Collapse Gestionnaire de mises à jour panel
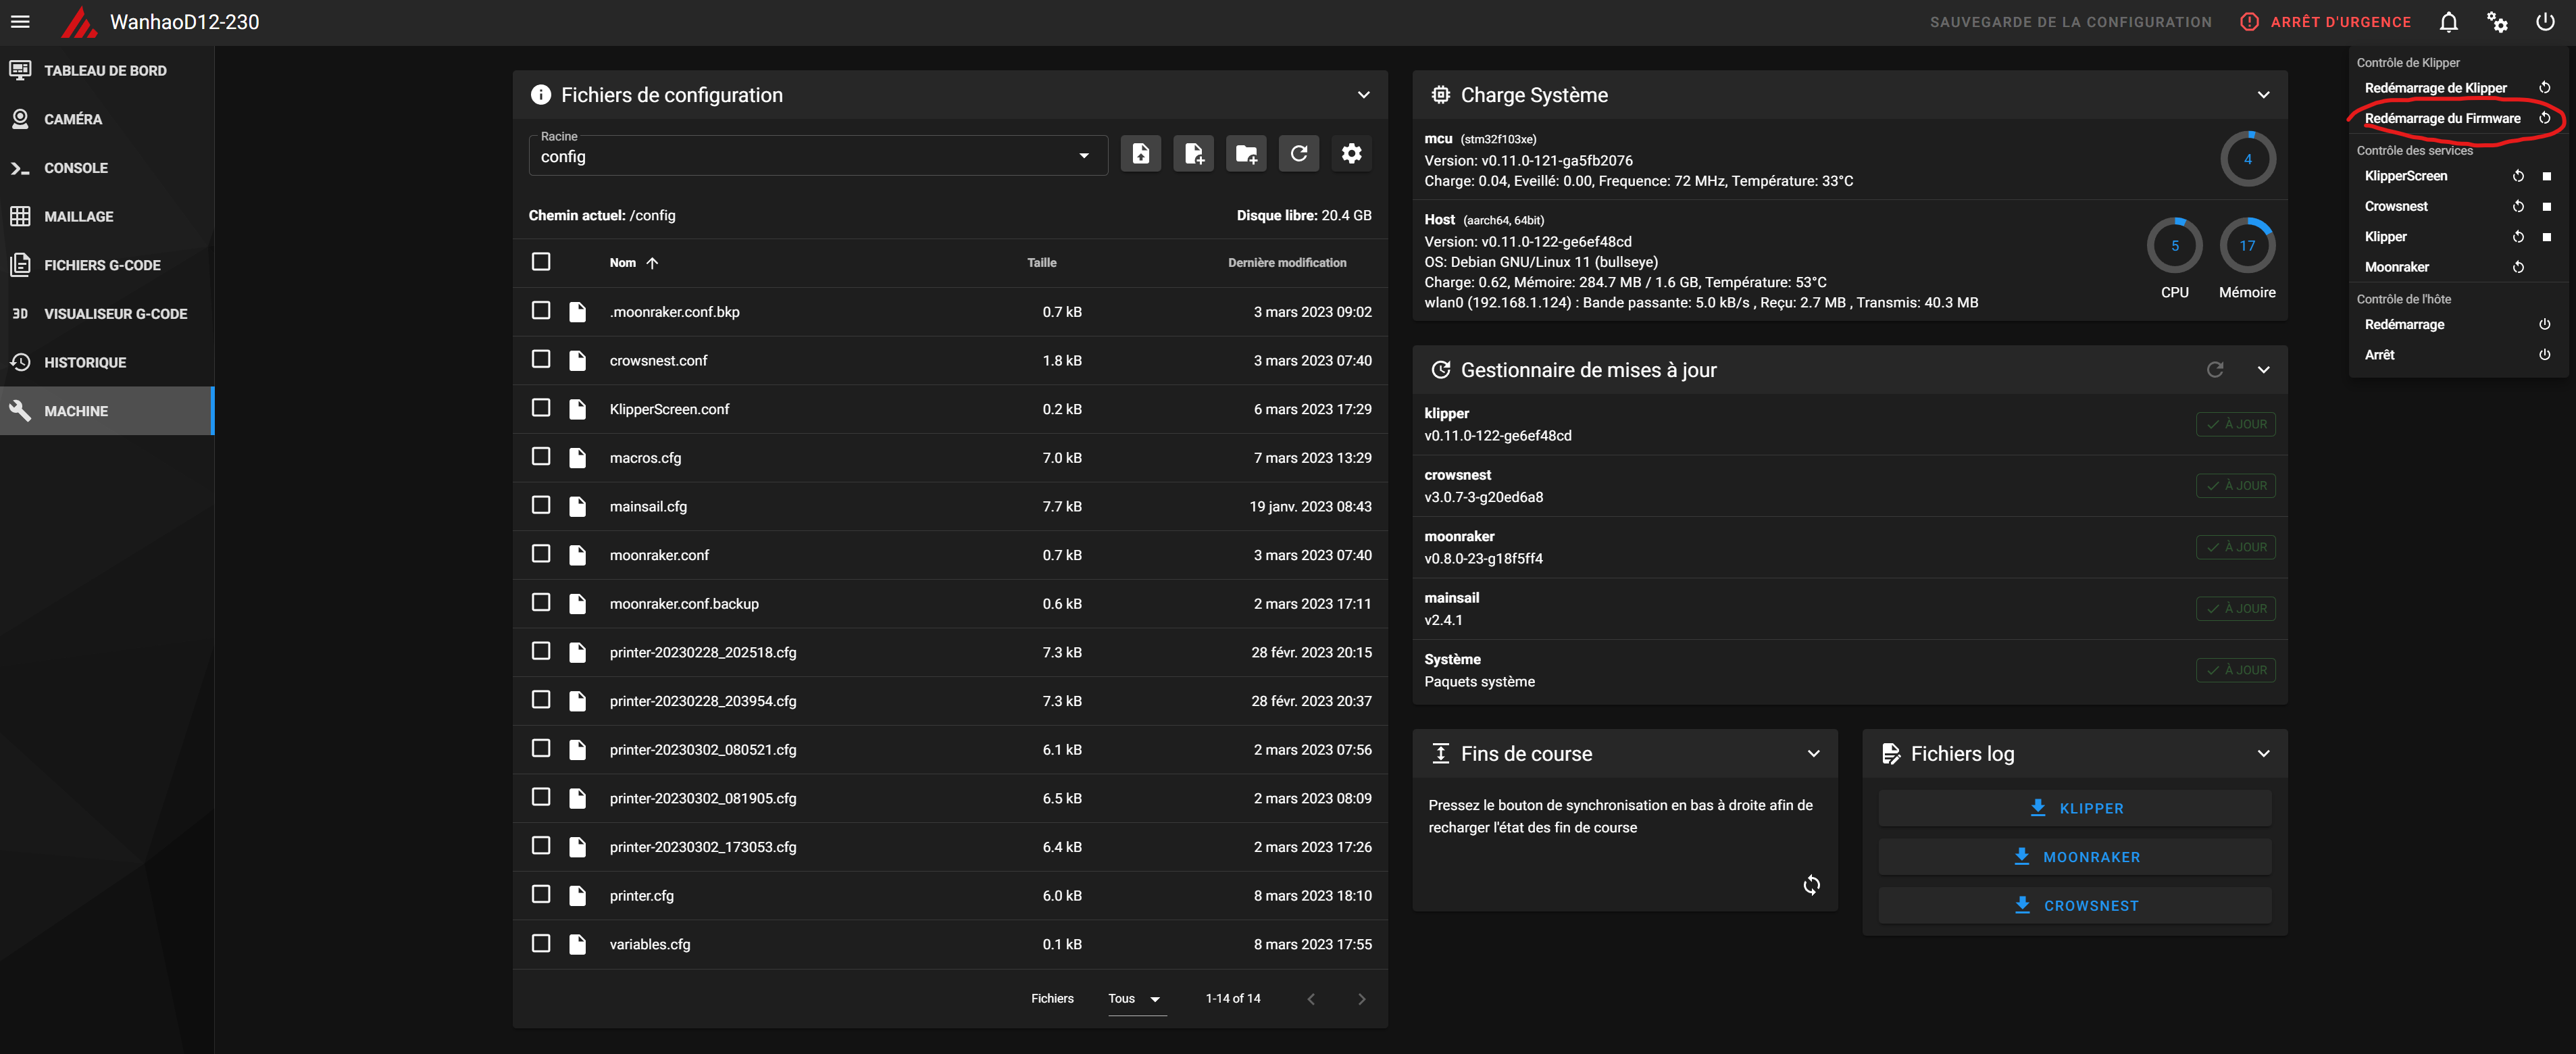 2263,370
